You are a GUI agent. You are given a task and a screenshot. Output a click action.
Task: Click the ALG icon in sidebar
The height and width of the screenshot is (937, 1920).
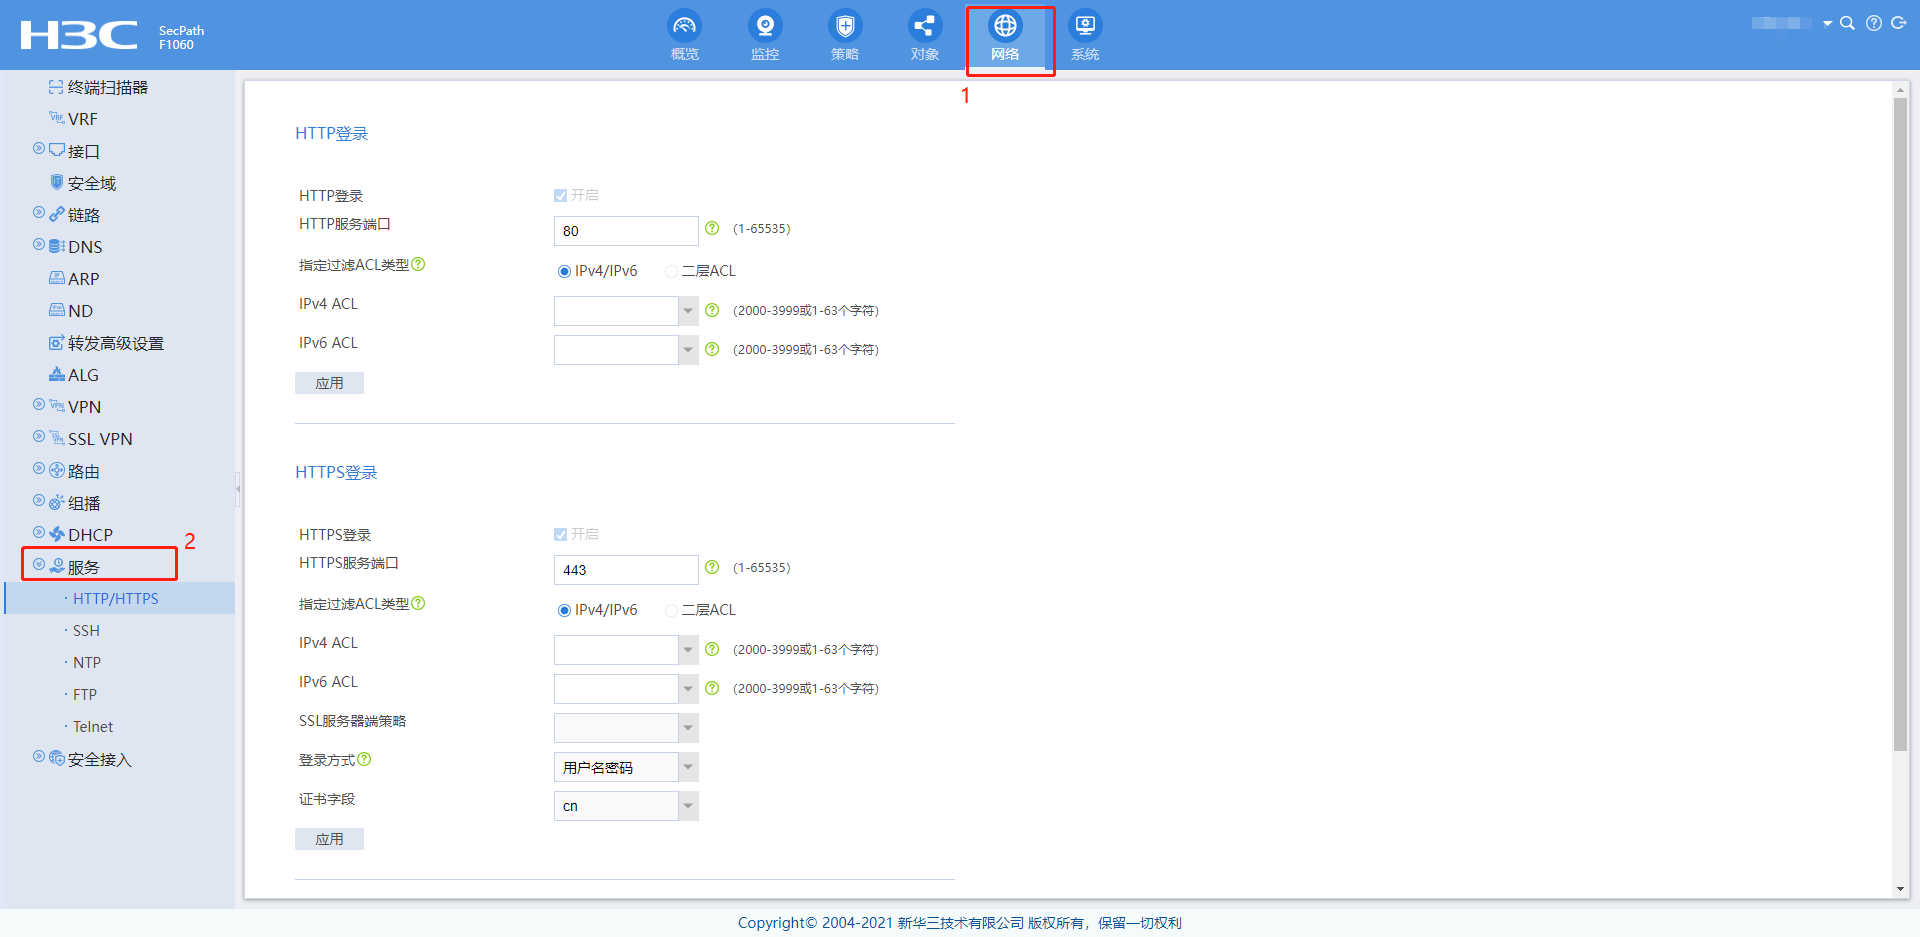pyautogui.click(x=57, y=374)
